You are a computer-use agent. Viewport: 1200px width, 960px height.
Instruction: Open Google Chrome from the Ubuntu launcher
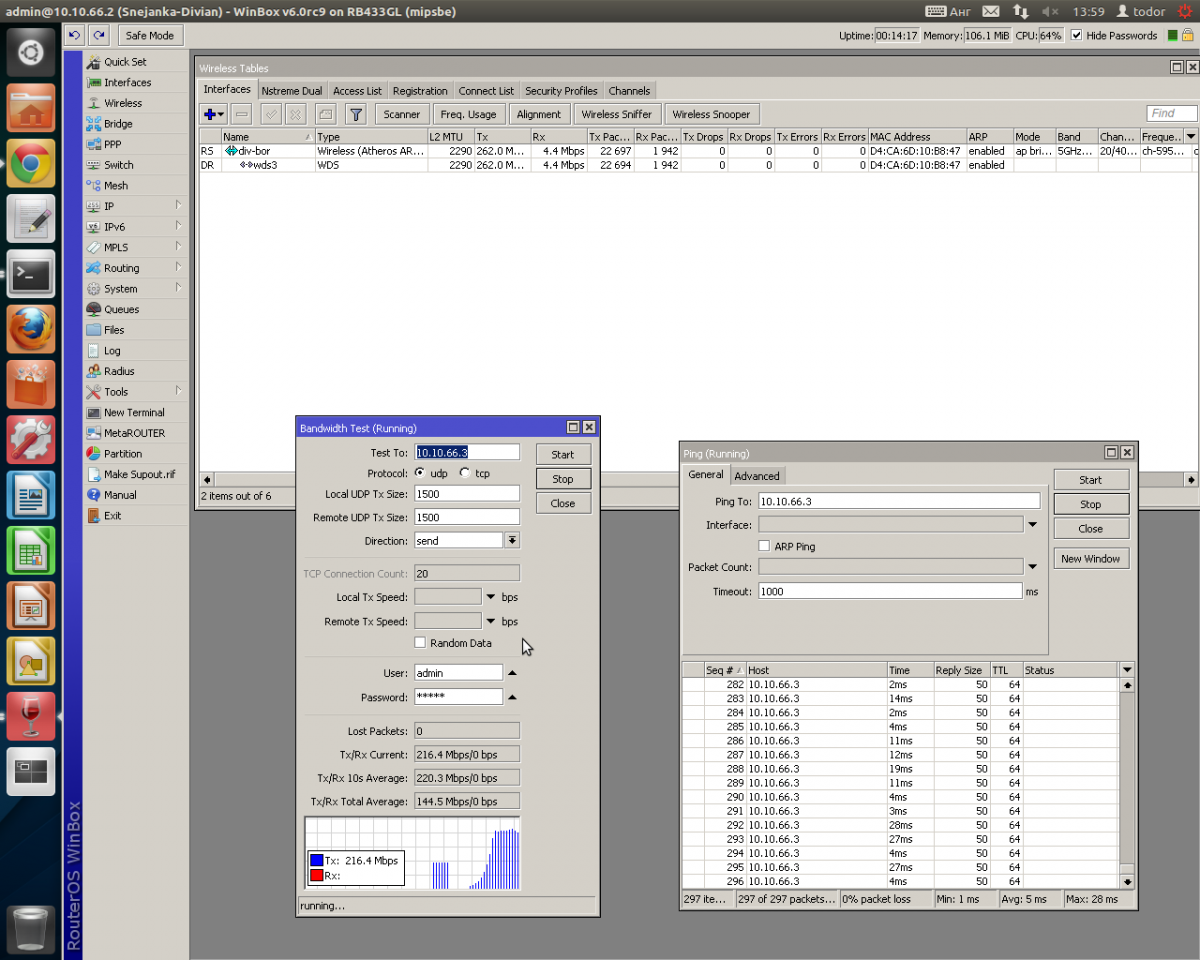(x=31, y=163)
